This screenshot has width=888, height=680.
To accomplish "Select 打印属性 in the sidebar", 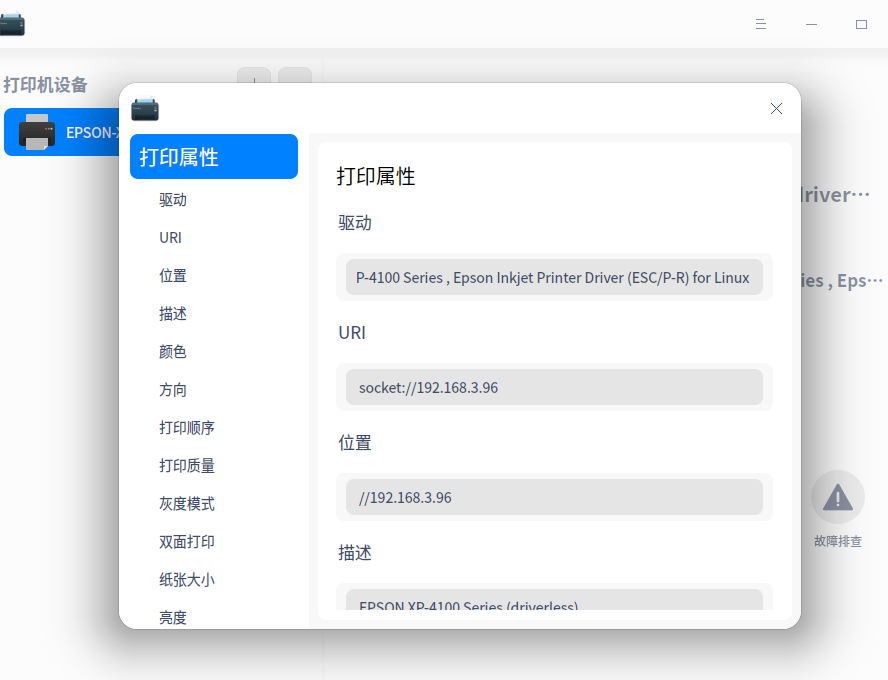I will coord(213,157).
